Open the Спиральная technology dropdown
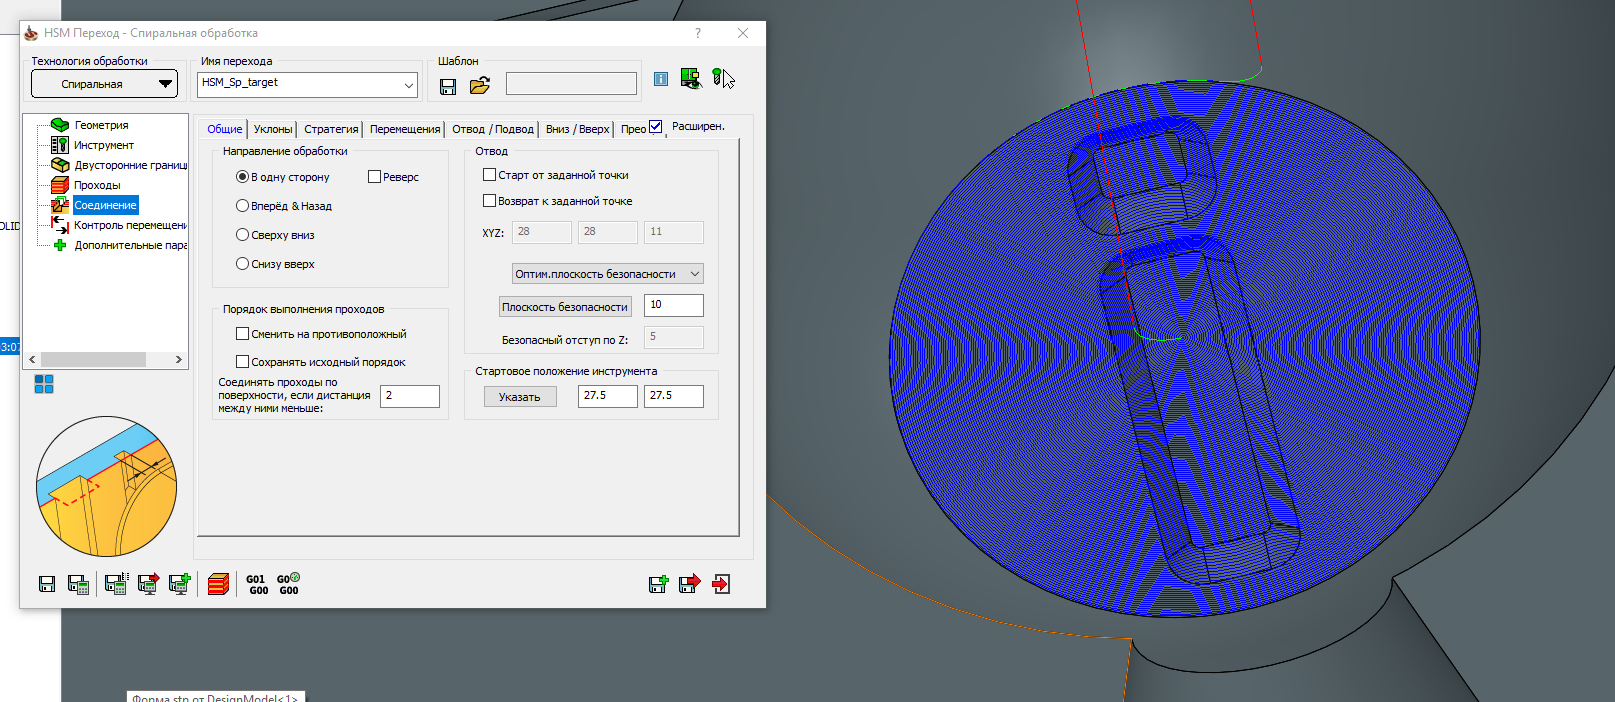The image size is (1615, 702). tap(104, 84)
